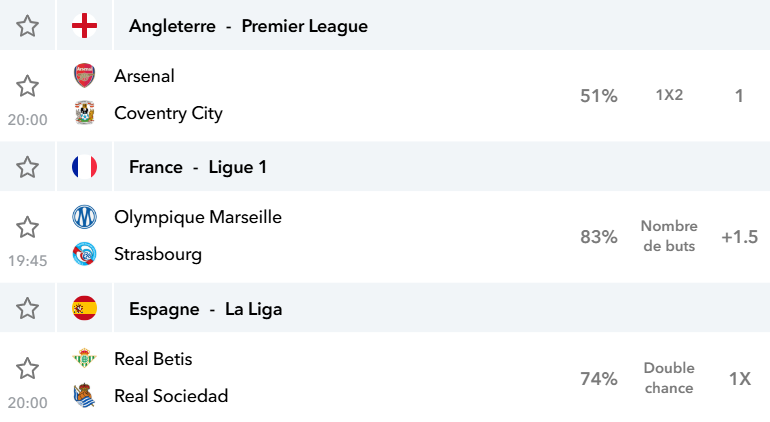Click the Olympique Marseille logo
This screenshot has width=770, height=422.
pyautogui.click(x=84, y=217)
